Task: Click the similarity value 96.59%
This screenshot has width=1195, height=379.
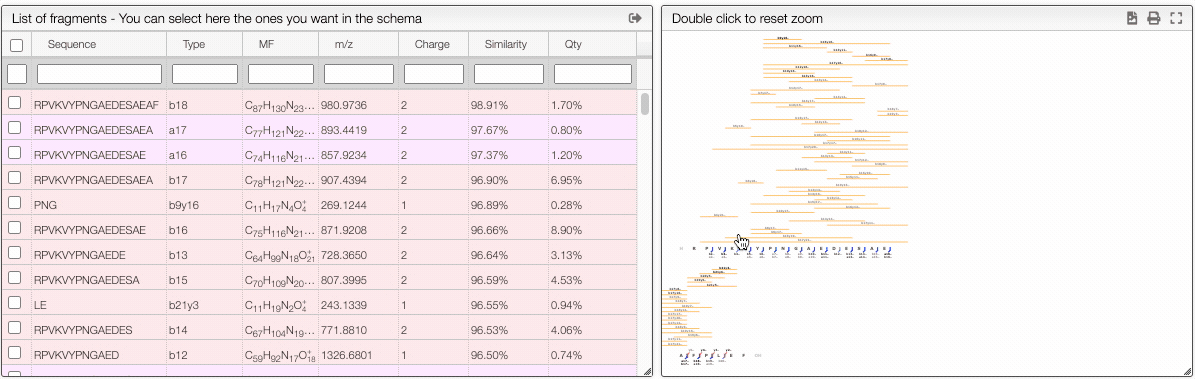Action: (x=489, y=280)
